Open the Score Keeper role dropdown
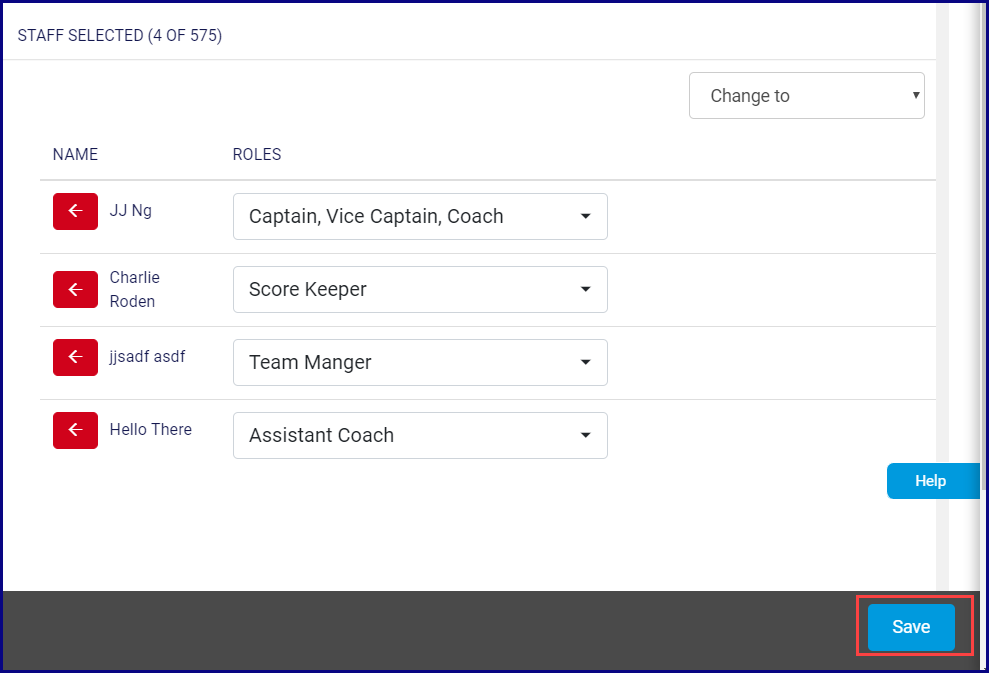 coord(420,289)
